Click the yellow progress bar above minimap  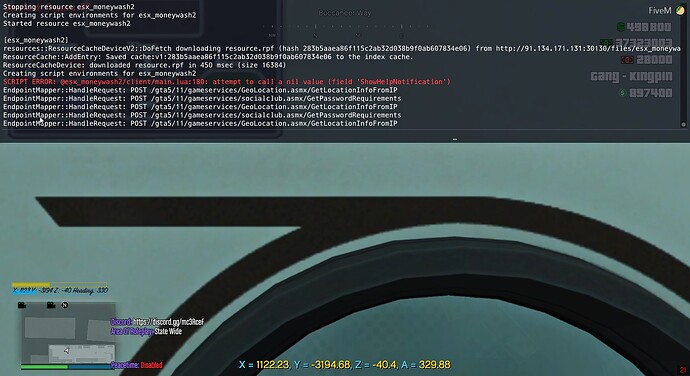click(59, 285)
